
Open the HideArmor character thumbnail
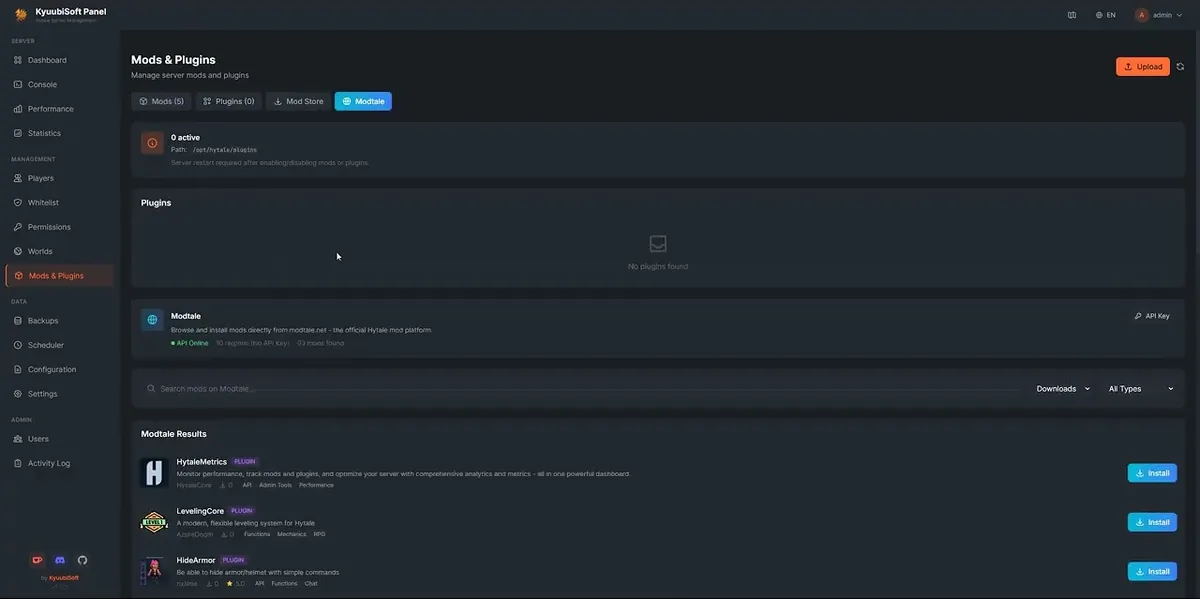tap(154, 572)
